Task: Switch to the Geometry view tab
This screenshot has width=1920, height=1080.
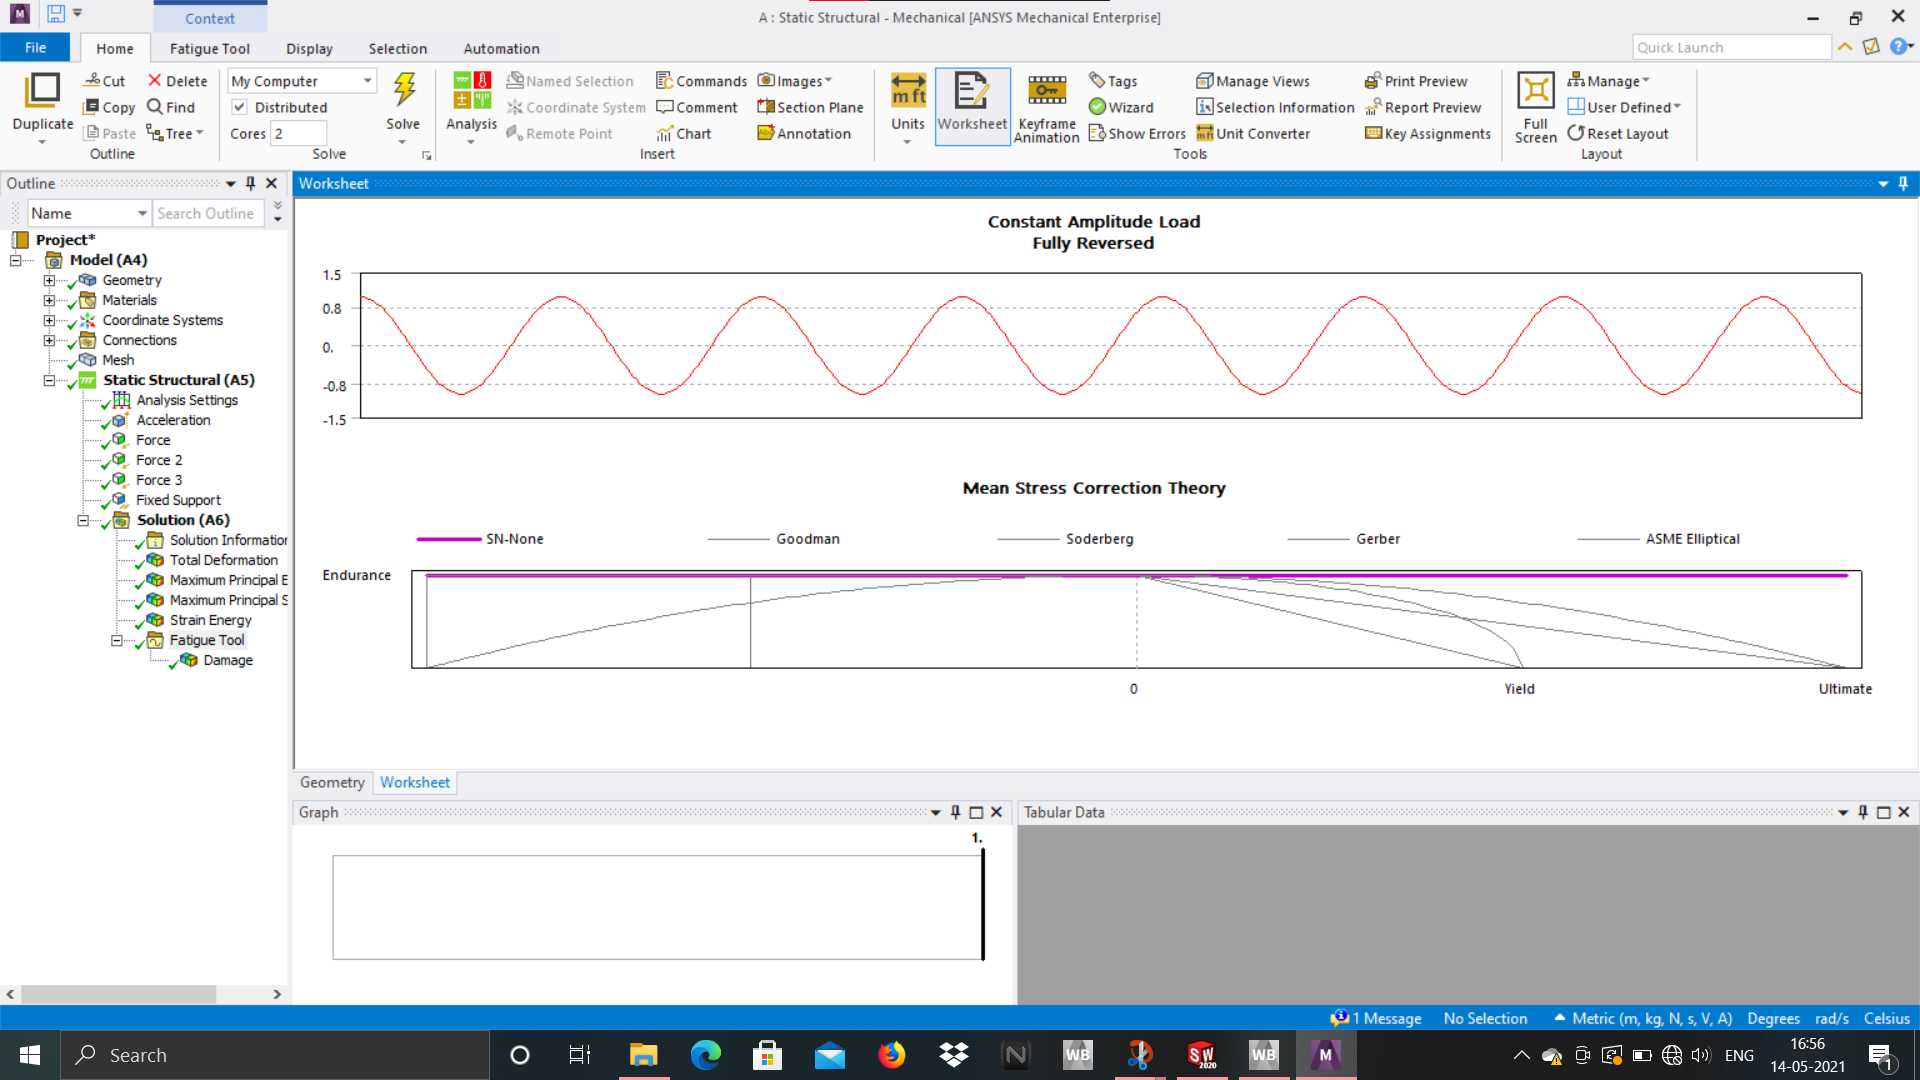Action: tap(332, 782)
